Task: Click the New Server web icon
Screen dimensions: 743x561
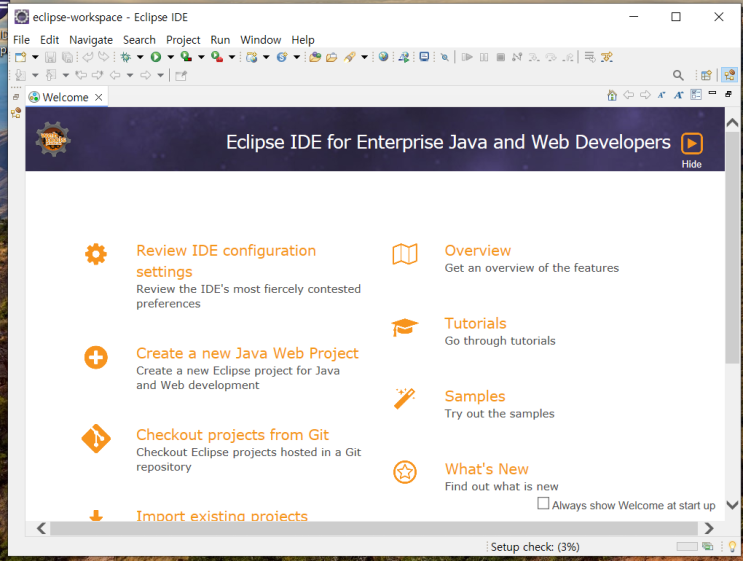Action: [x=252, y=57]
